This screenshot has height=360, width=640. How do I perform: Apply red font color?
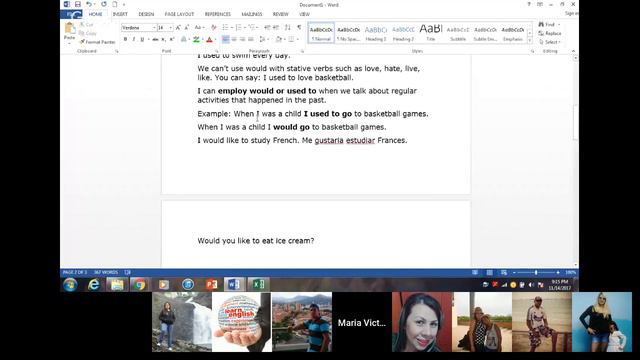pyautogui.click(x=209, y=39)
